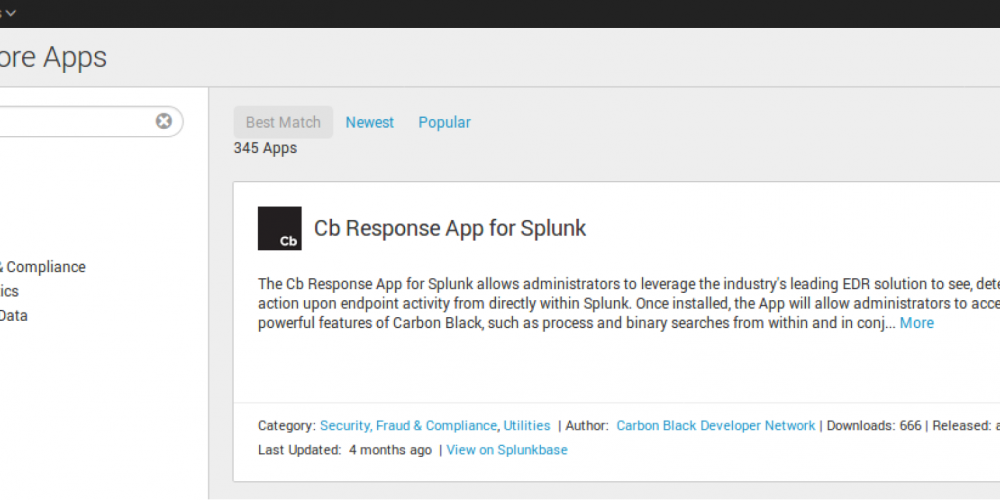This screenshot has height=500, width=1000.
Task: Sort apps by Newest
Action: point(370,122)
